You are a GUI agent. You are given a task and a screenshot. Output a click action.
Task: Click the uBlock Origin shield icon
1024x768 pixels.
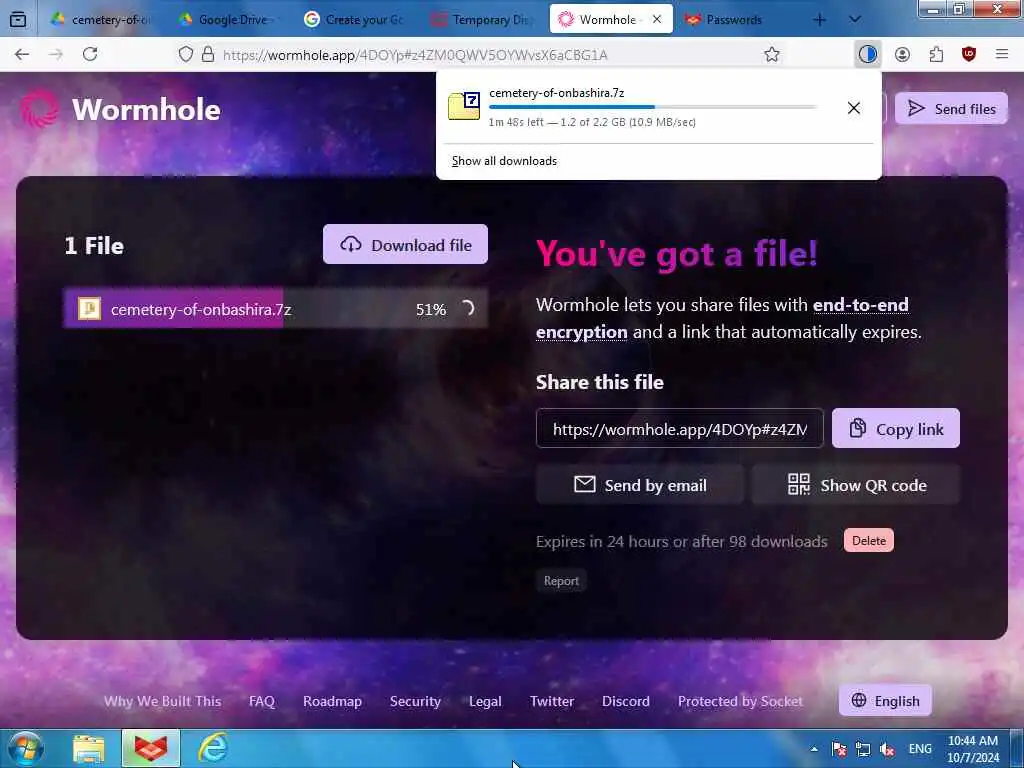click(x=969, y=54)
